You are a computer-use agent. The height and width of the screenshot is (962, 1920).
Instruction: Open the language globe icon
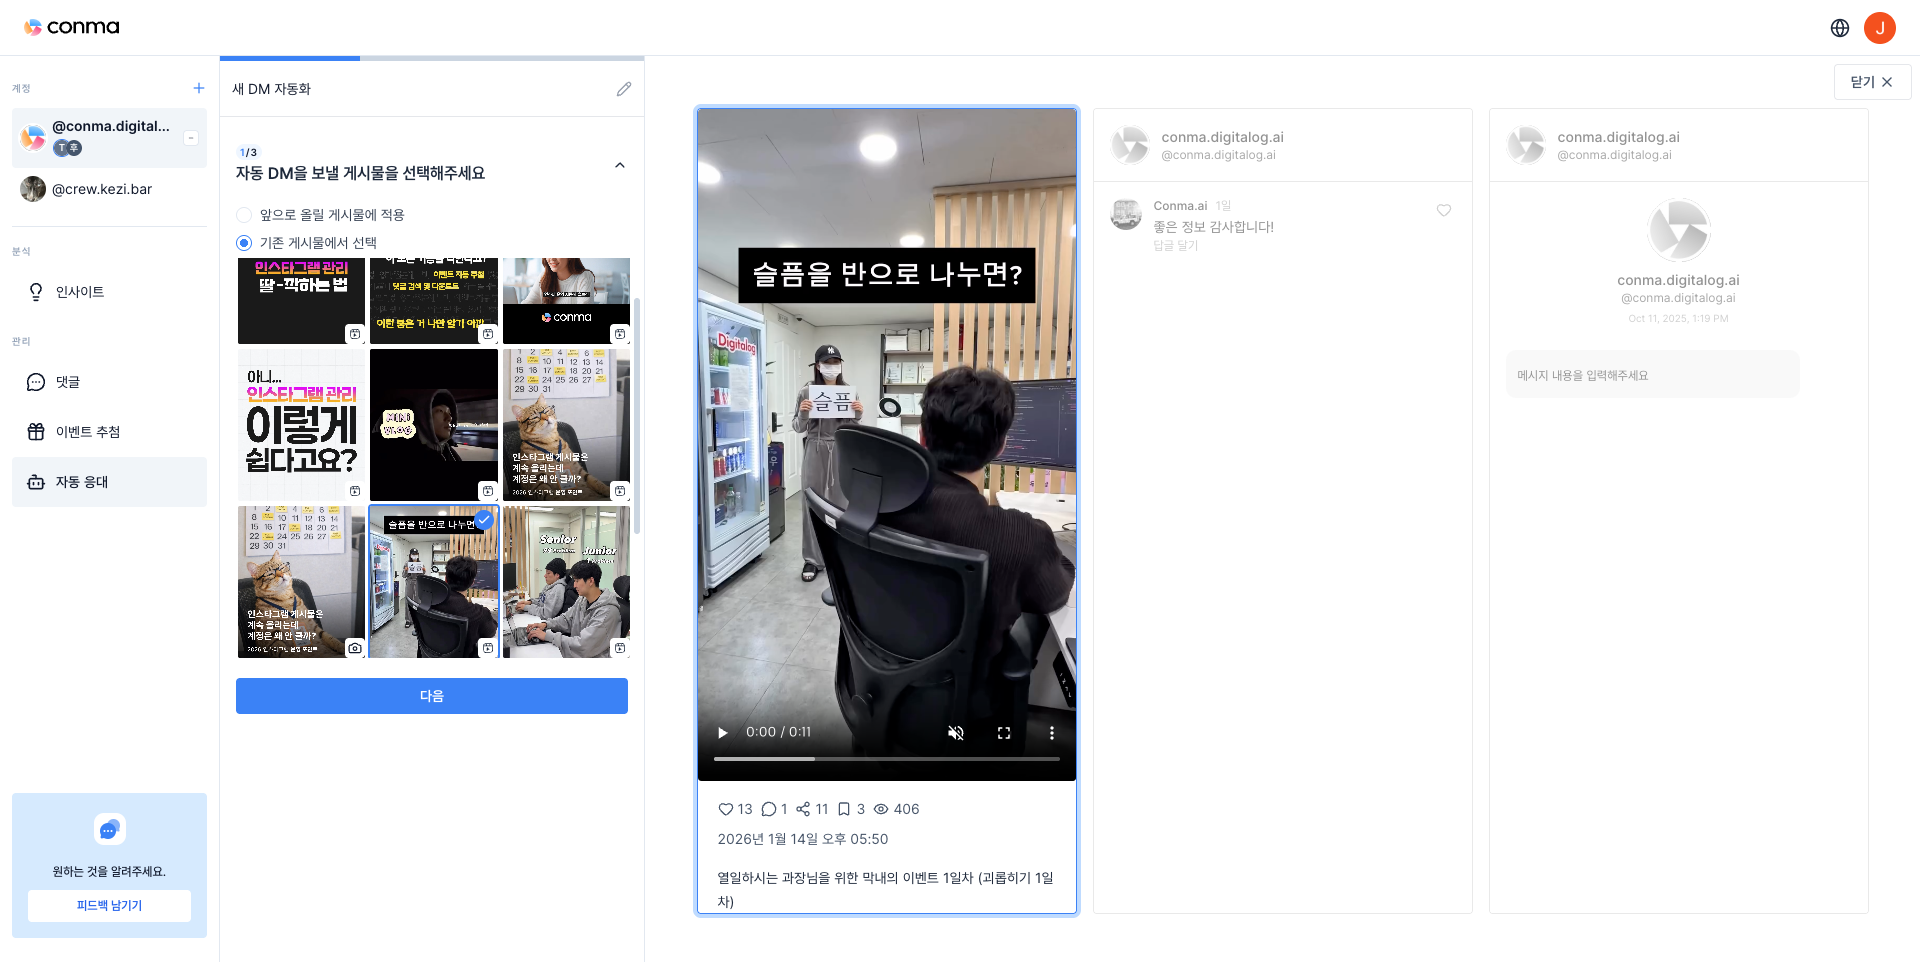point(1840,27)
